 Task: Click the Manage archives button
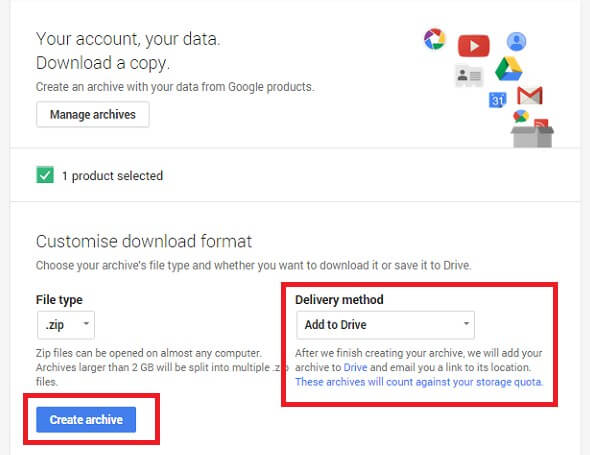[93, 114]
